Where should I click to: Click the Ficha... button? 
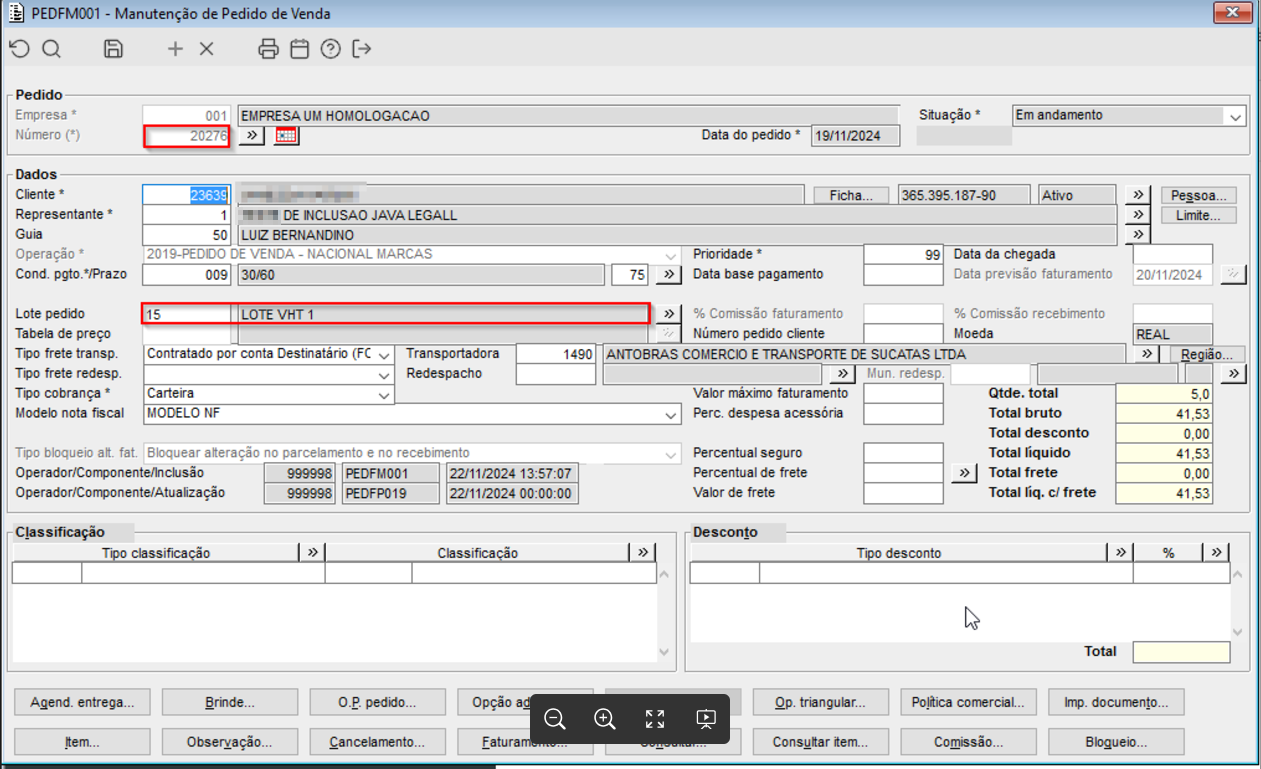click(851, 195)
